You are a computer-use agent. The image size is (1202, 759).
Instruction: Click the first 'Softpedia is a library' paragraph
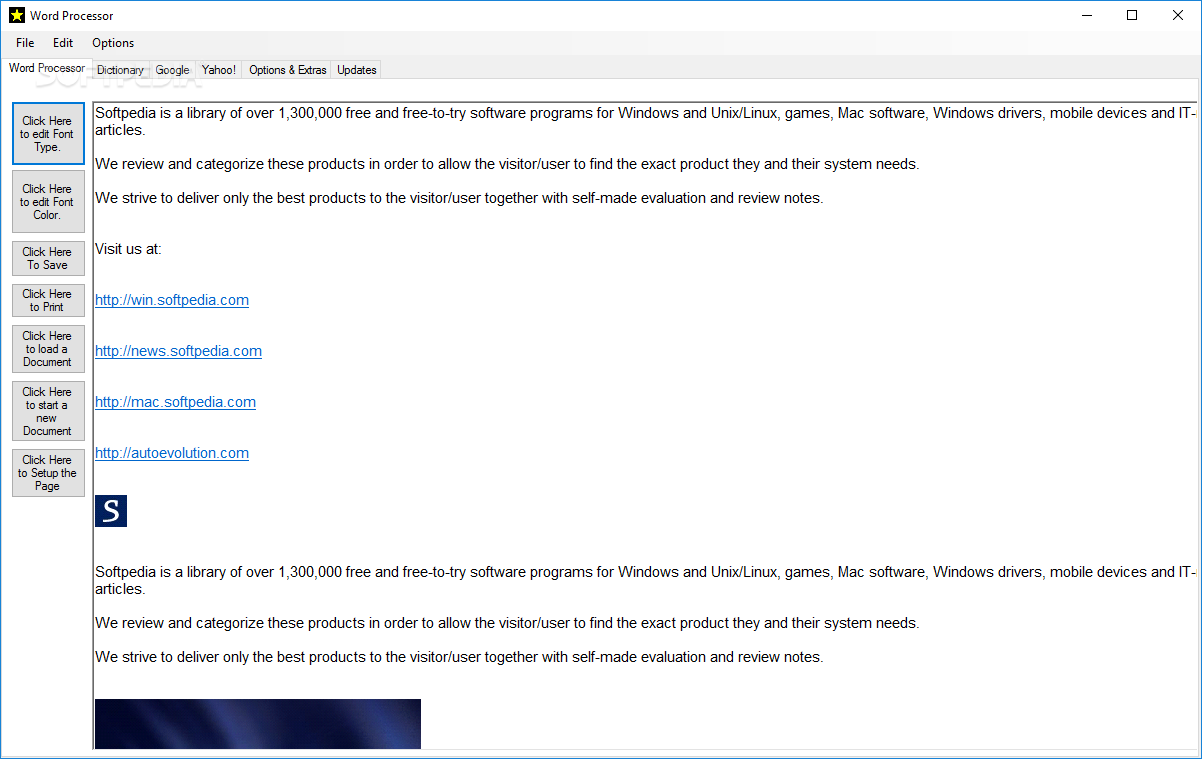click(645, 121)
